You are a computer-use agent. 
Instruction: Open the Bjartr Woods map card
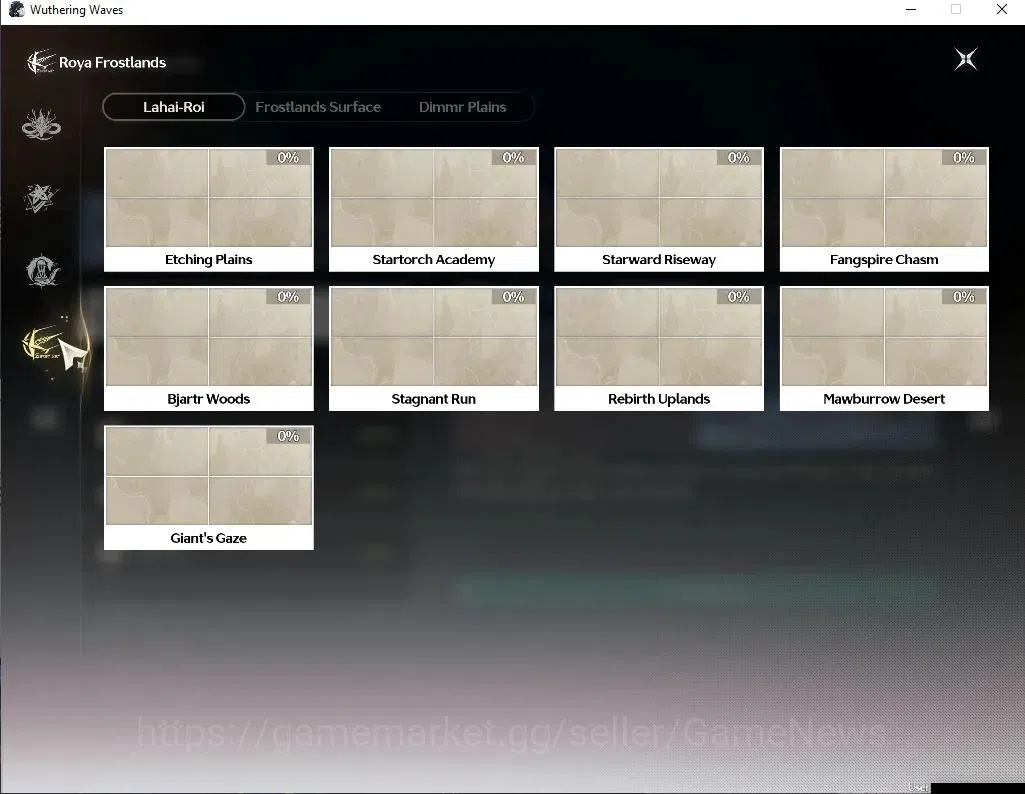click(x=209, y=348)
